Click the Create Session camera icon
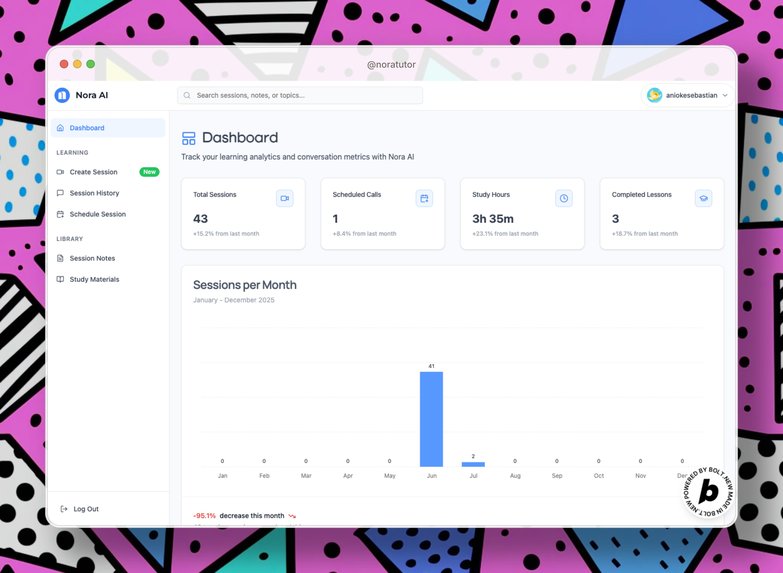 click(x=60, y=172)
